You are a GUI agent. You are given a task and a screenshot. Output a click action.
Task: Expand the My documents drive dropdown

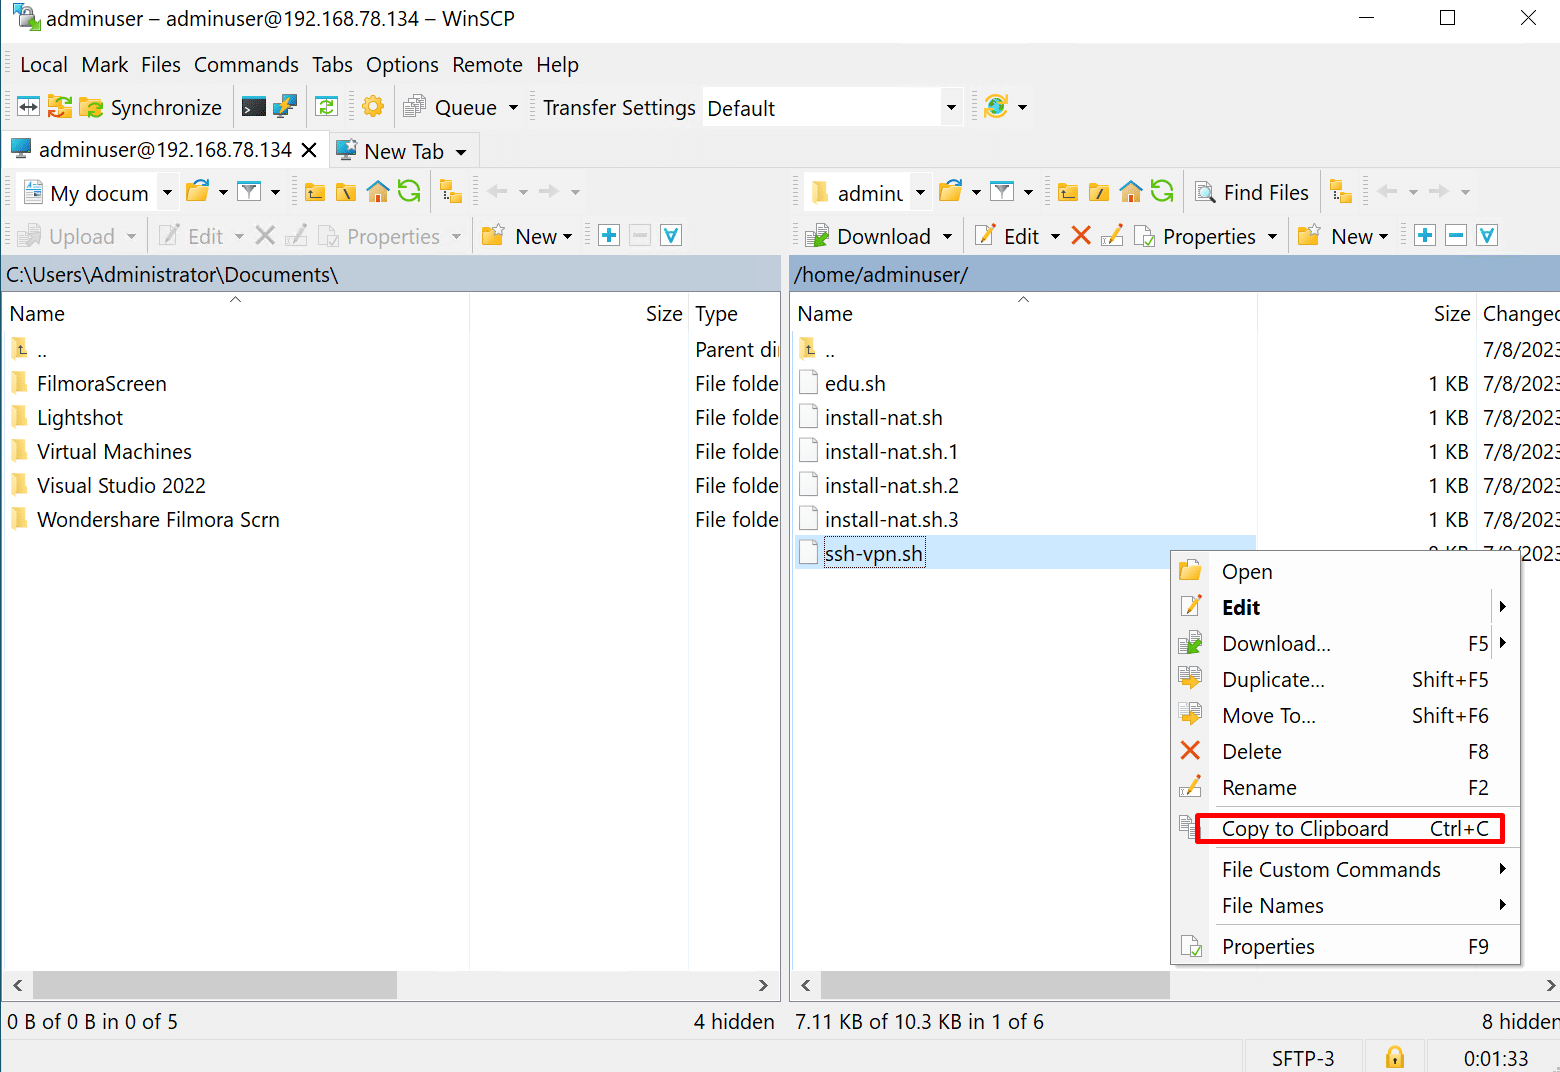pyautogui.click(x=167, y=192)
